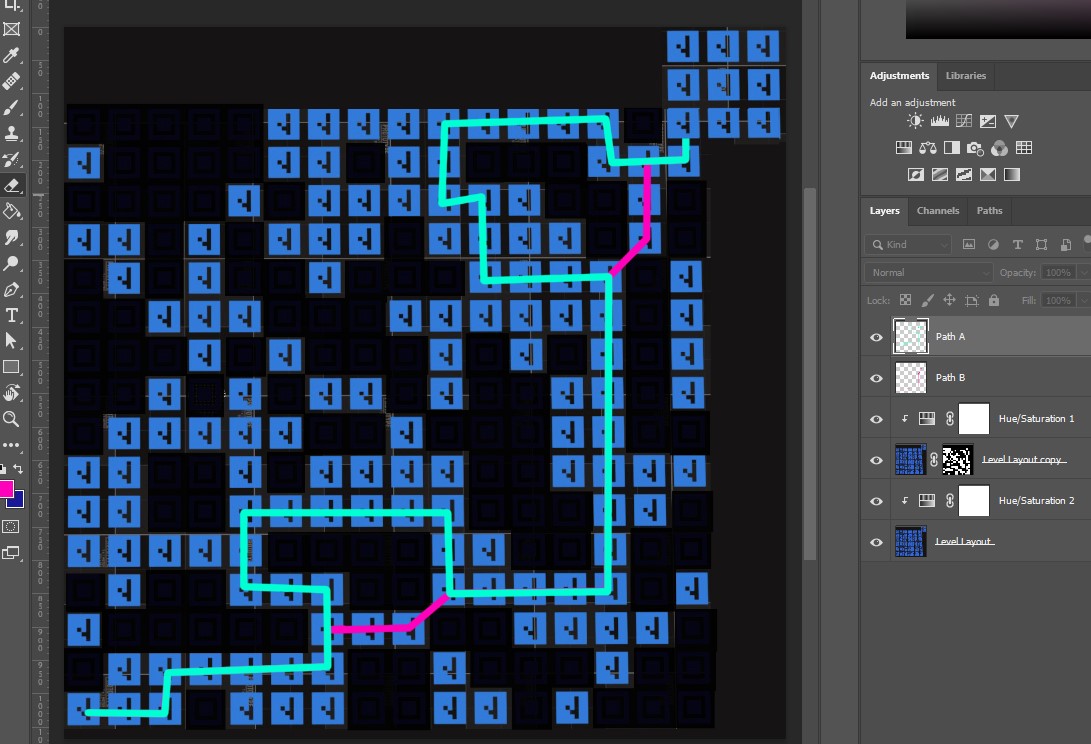
Task: Add a Channel Mixer adjustment
Action: pos(999,148)
